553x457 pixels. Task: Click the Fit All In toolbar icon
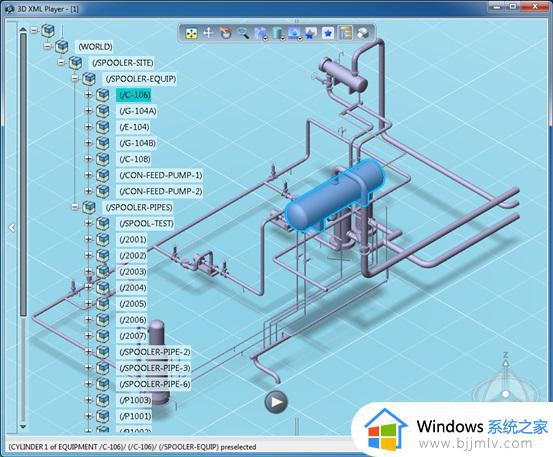tap(191, 33)
